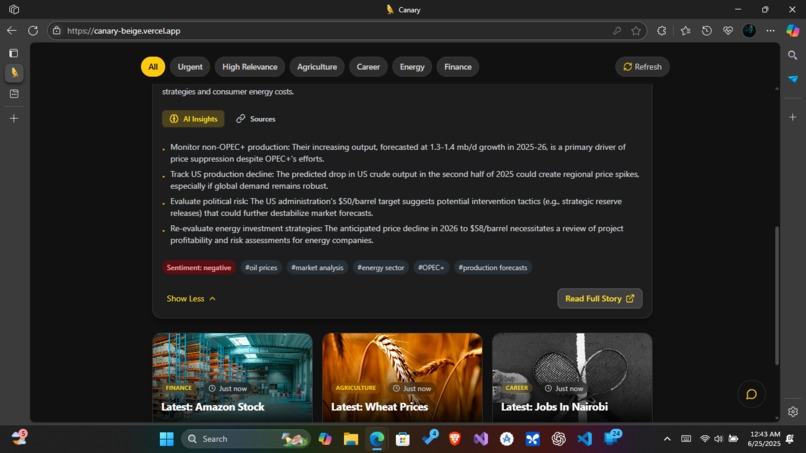Switch to the AI Insights tab
This screenshot has width=806, height=453.
pyautogui.click(x=193, y=119)
